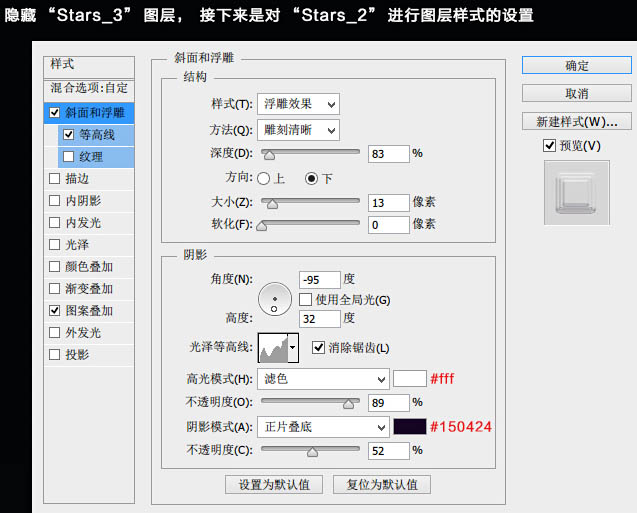
Task: Expand the 光泽等高线 contour picker arrow
Action: pyautogui.click(x=293, y=348)
